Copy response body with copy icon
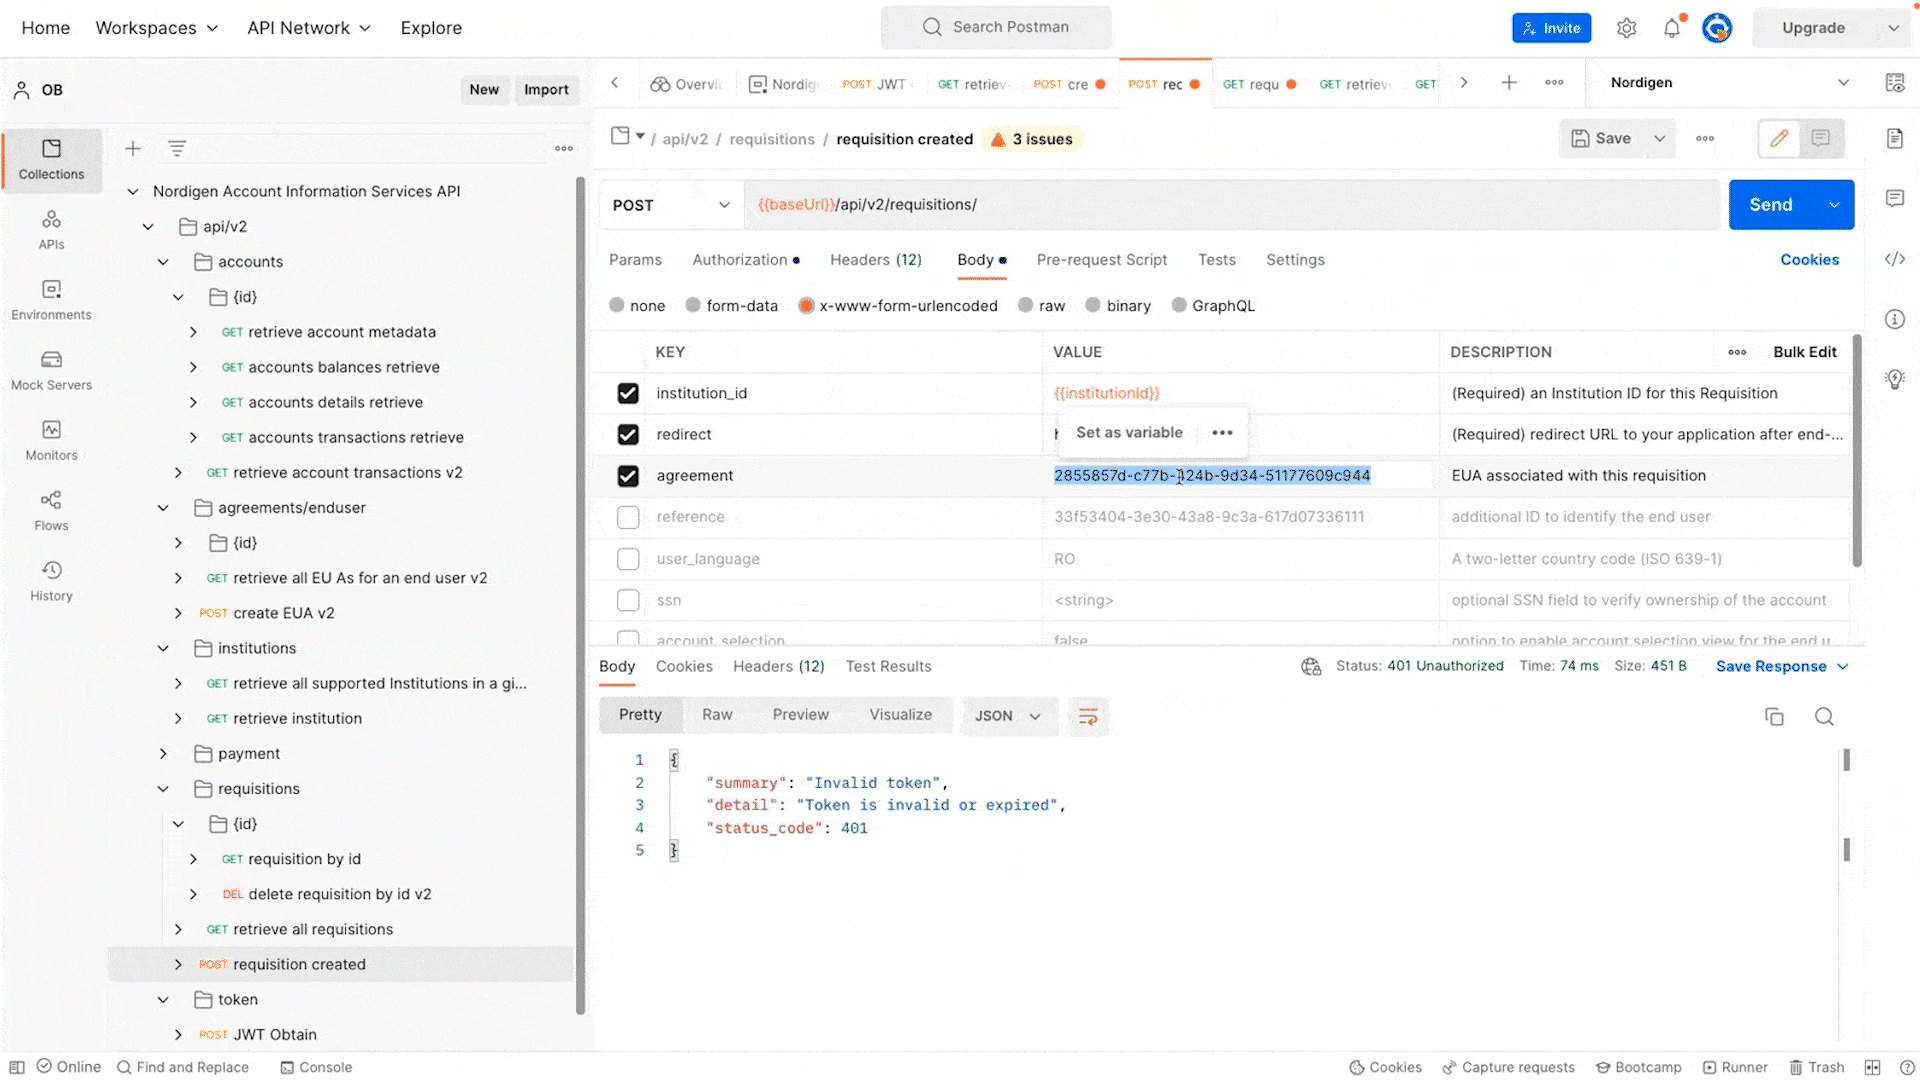This screenshot has width=1920, height=1080. (x=1774, y=716)
